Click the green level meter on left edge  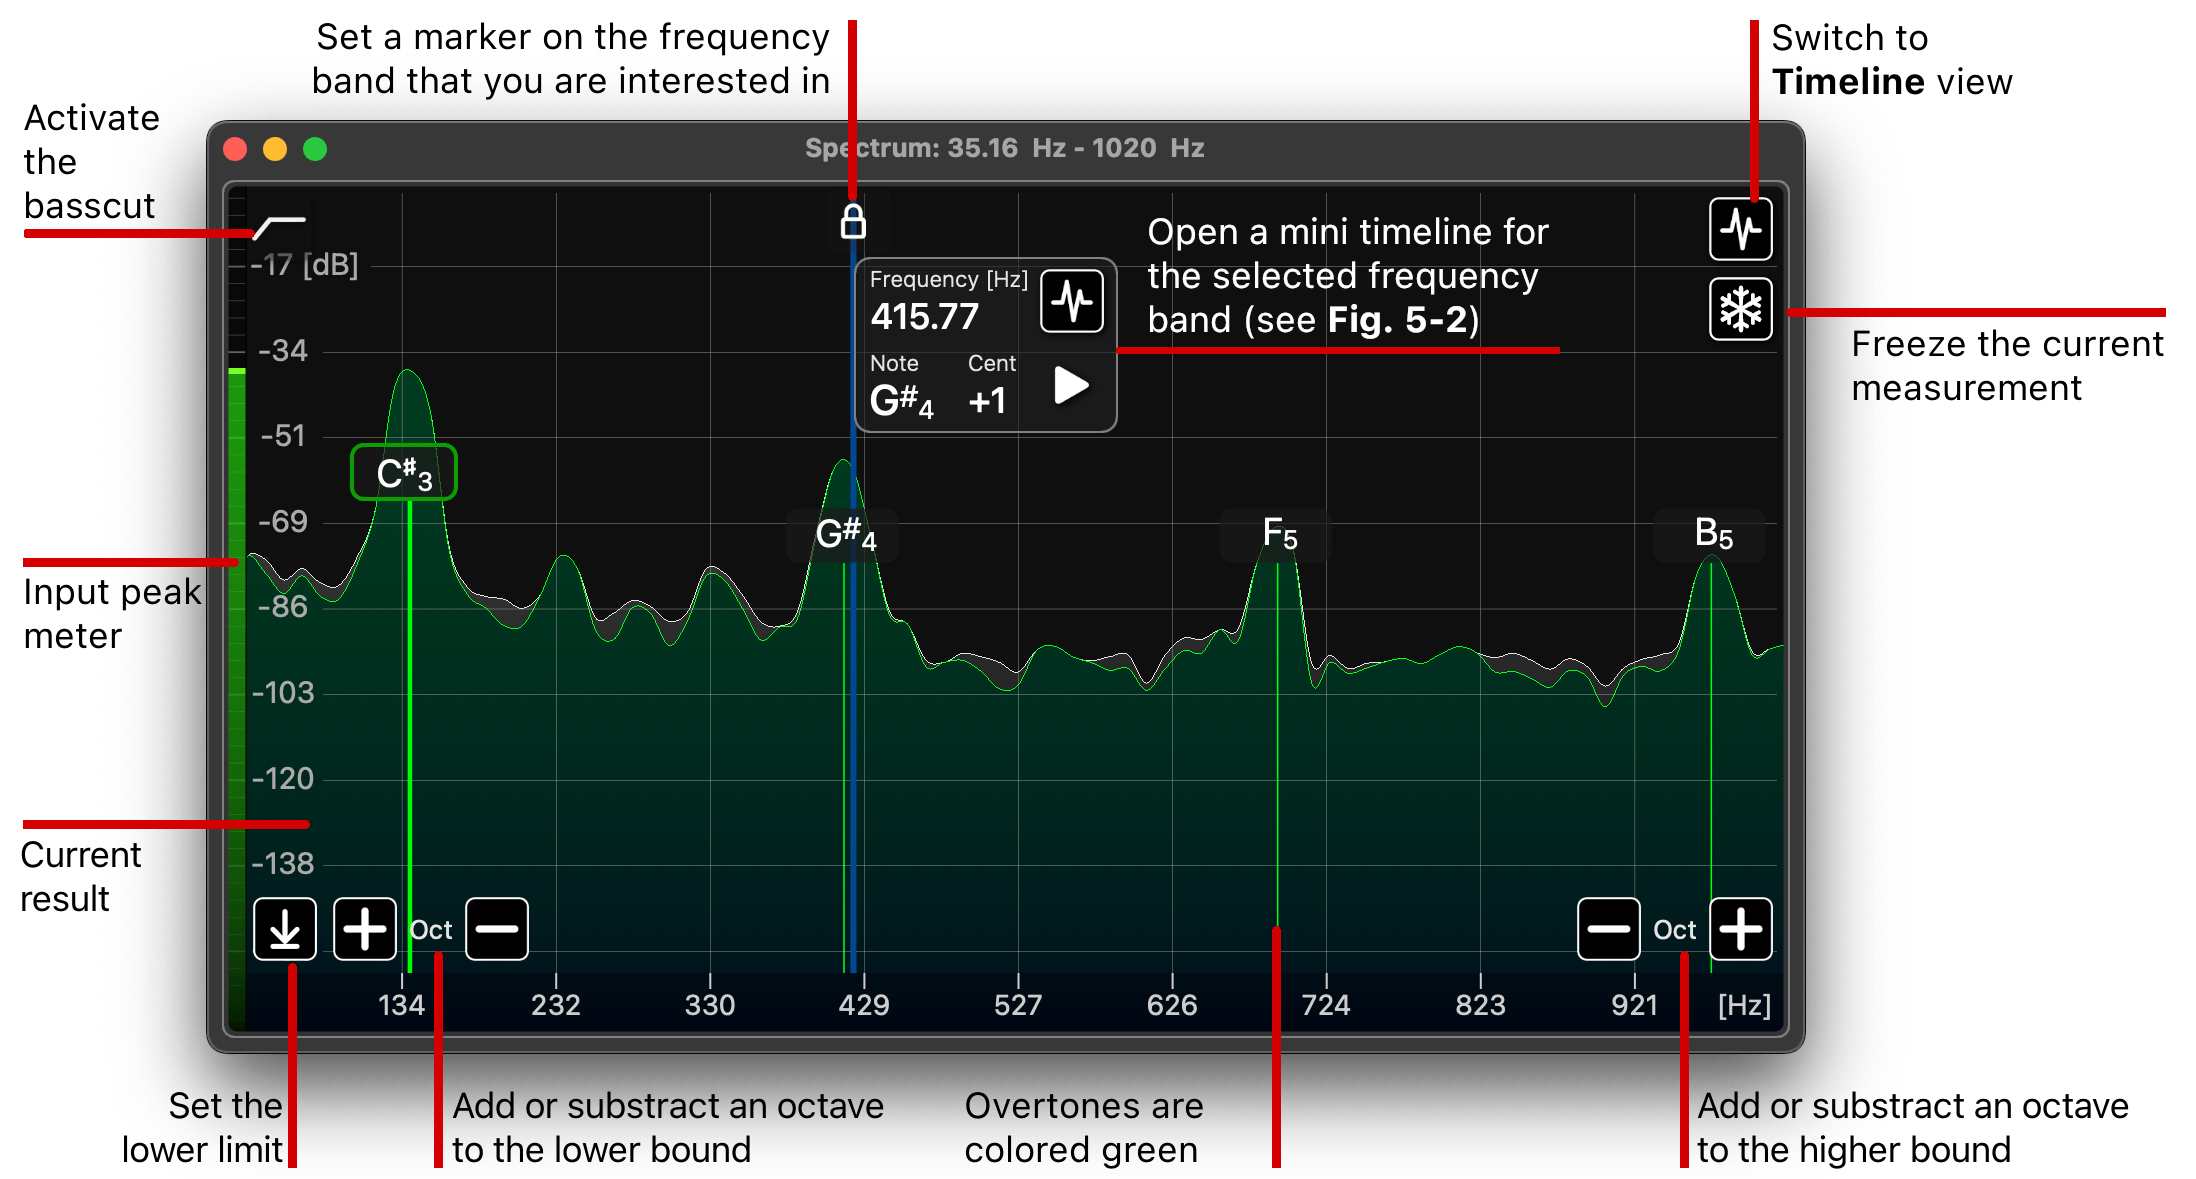tap(237, 650)
